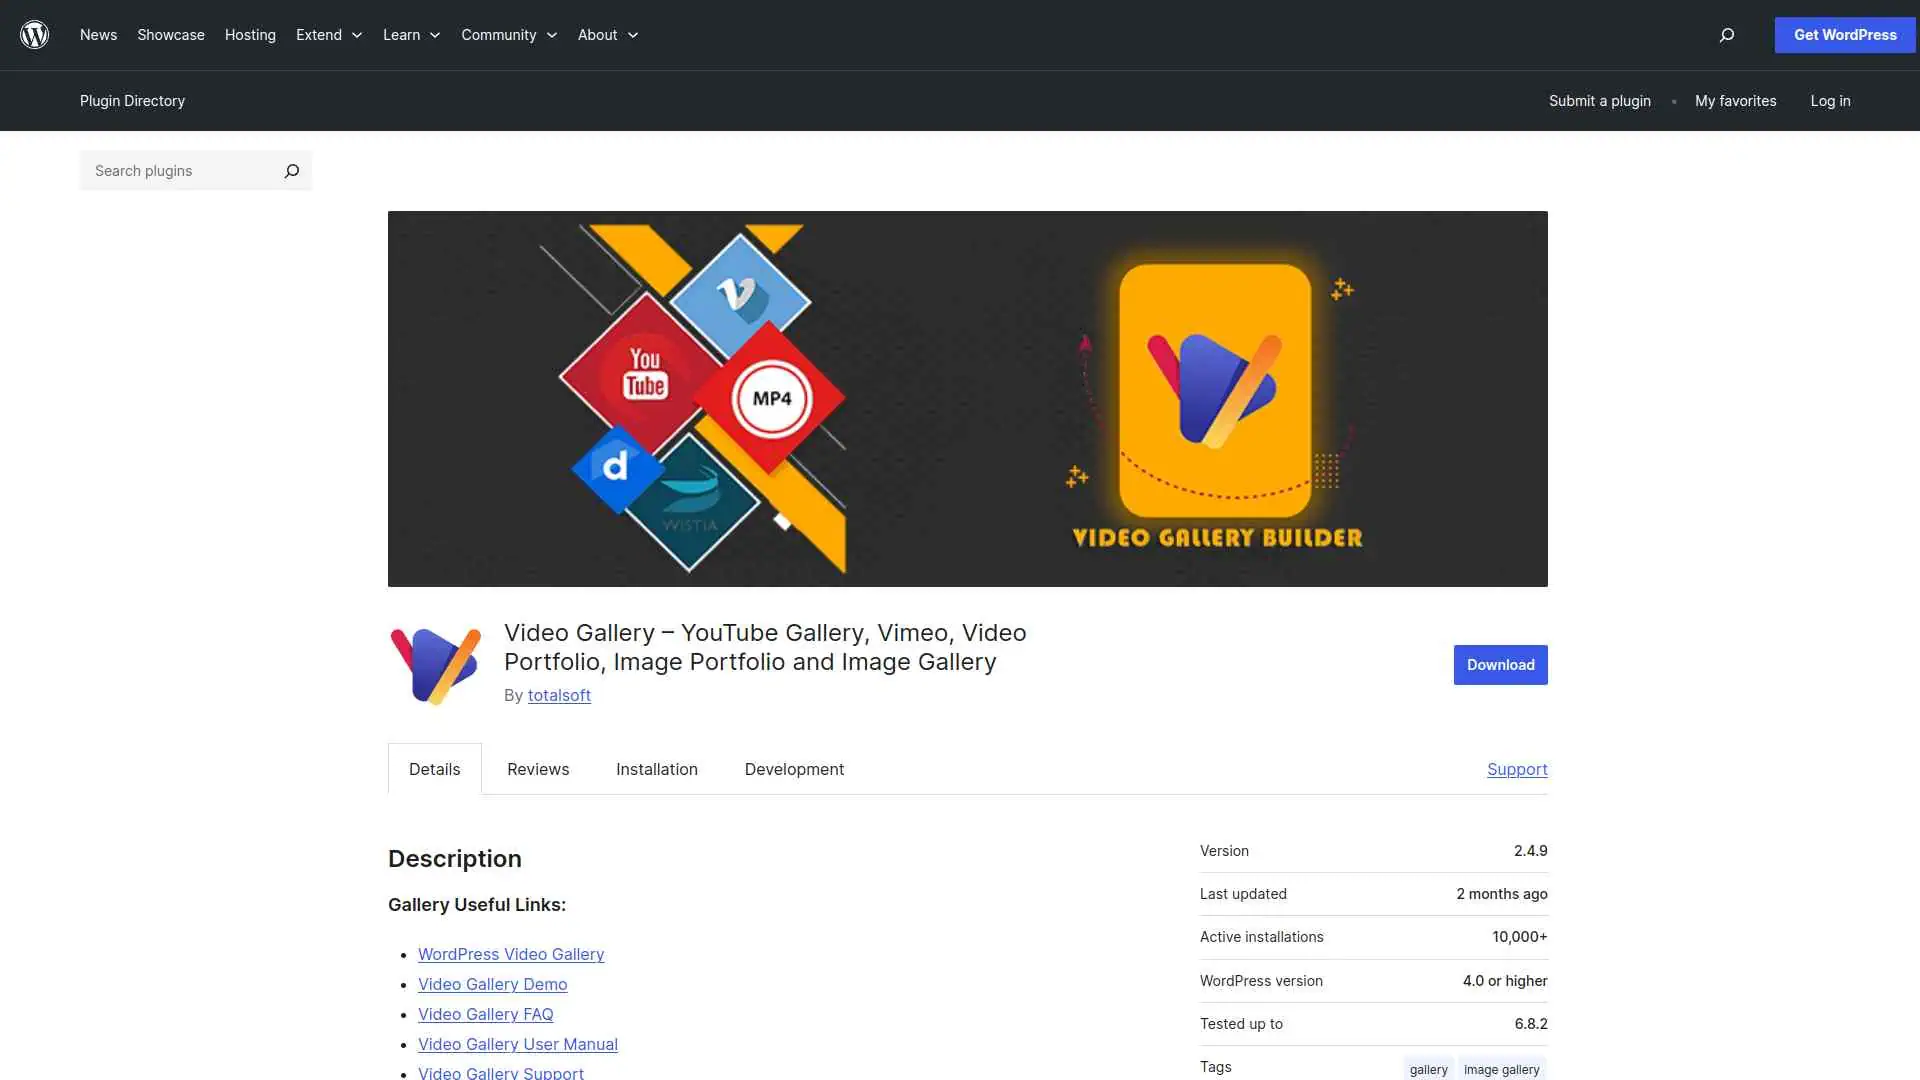
Task: Click the Video Gallery Builder banner image
Action: [967, 398]
